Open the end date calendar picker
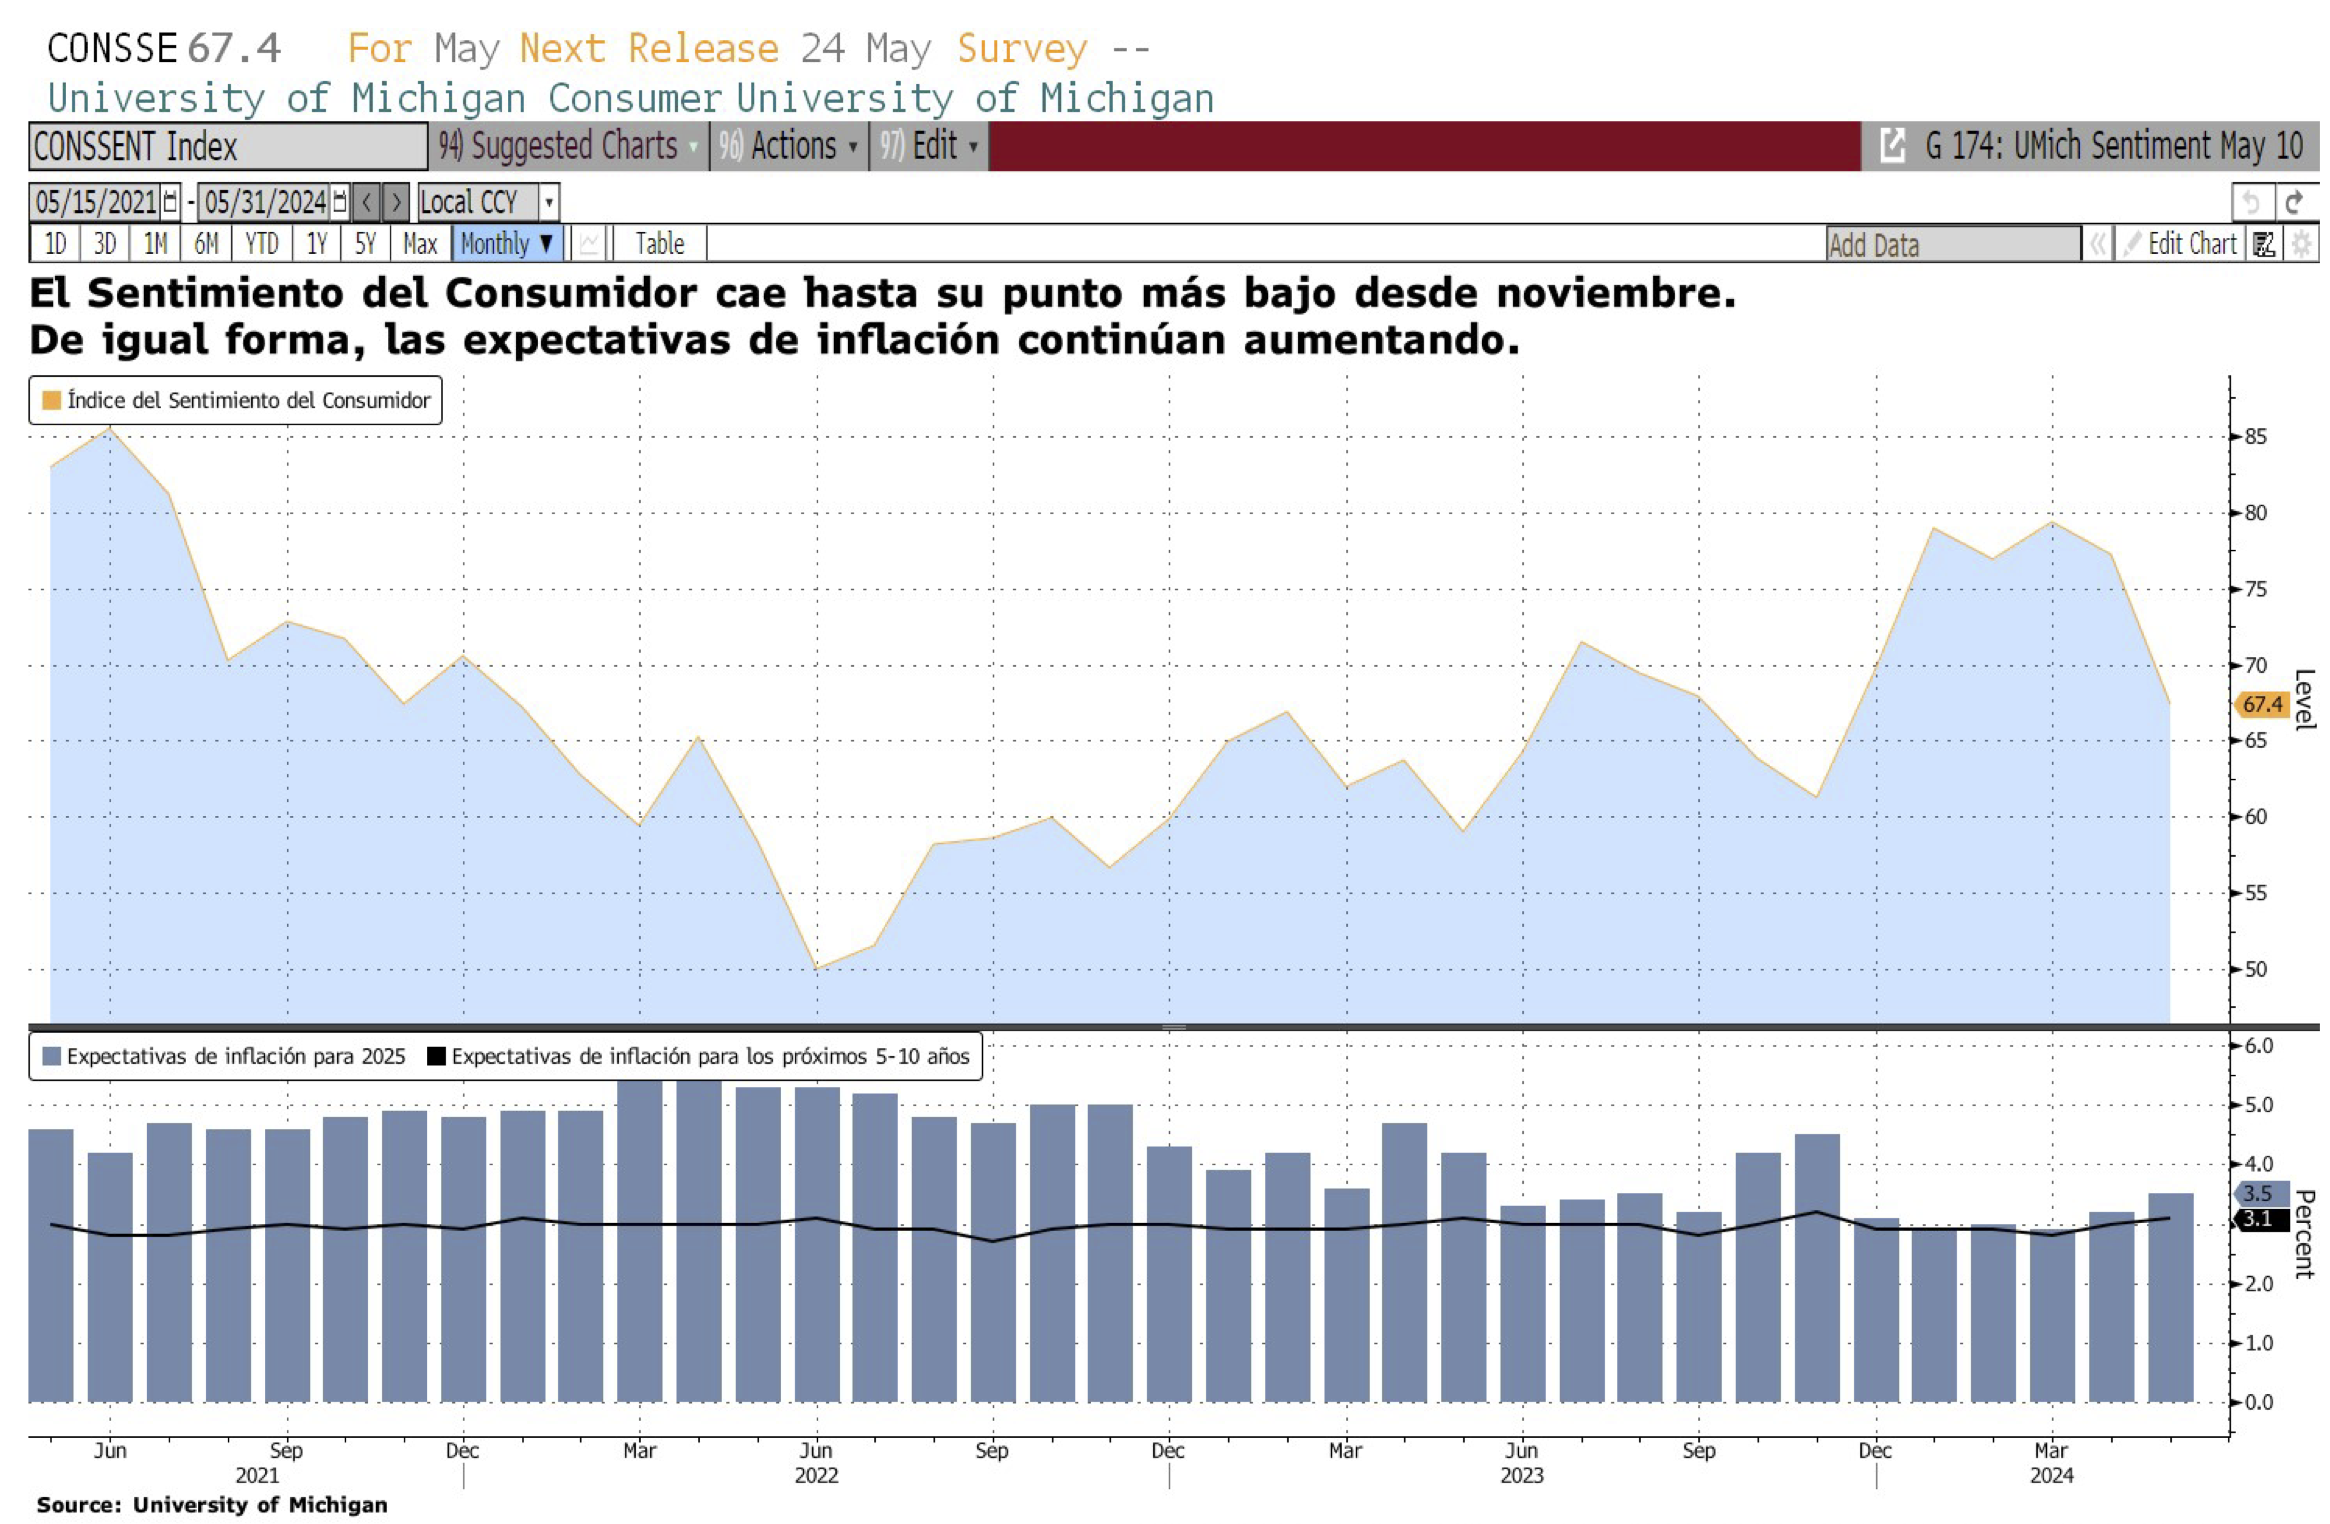This screenshot has height=1524, width=2330. (340, 202)
